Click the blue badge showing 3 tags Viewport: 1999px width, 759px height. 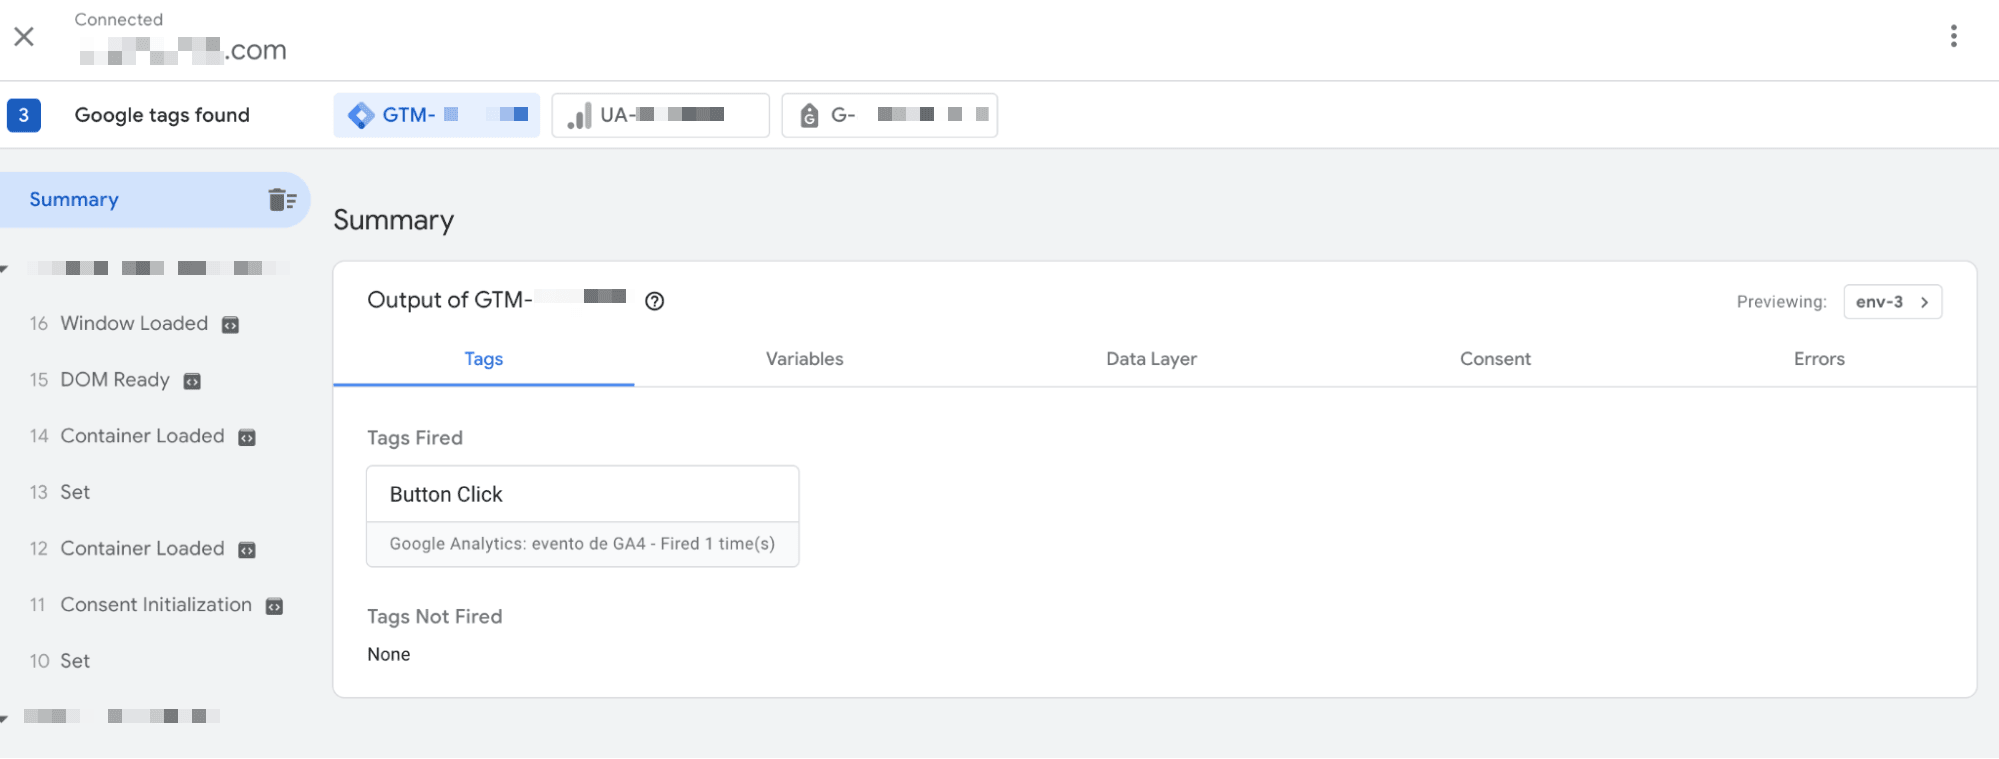coord(24,115)
